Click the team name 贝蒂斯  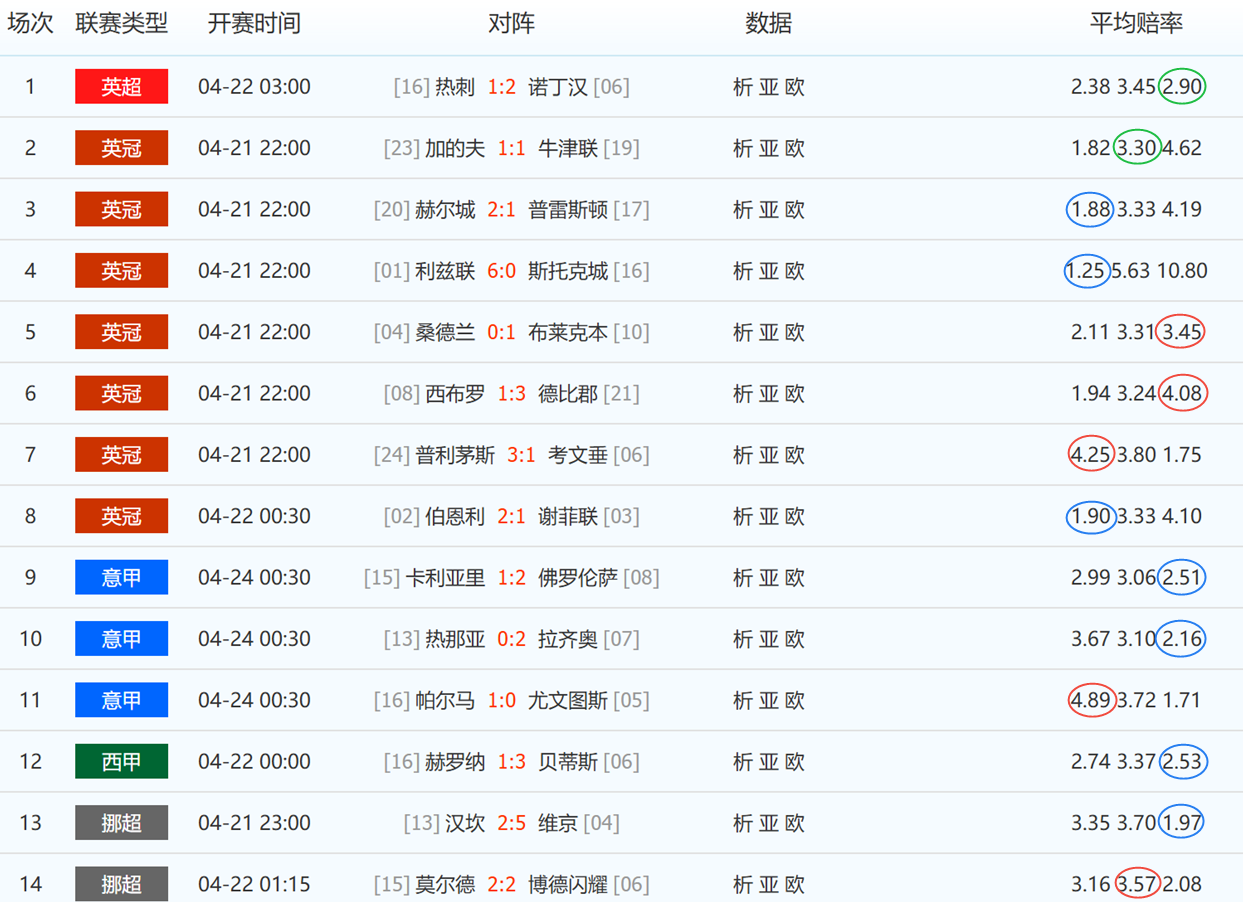coord(567,762)
